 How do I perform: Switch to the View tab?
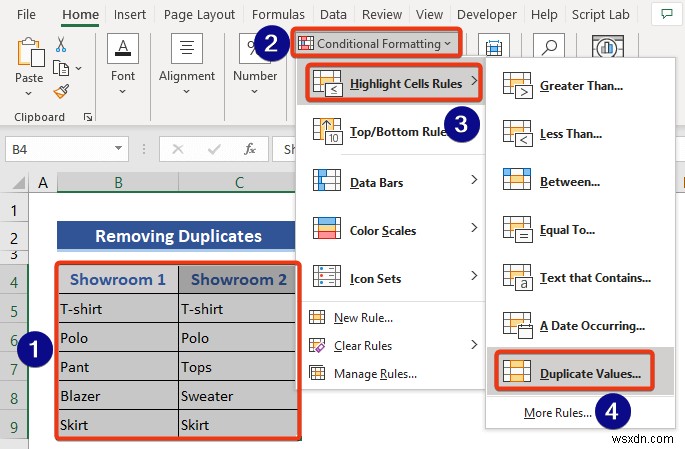tap(429, 14)
